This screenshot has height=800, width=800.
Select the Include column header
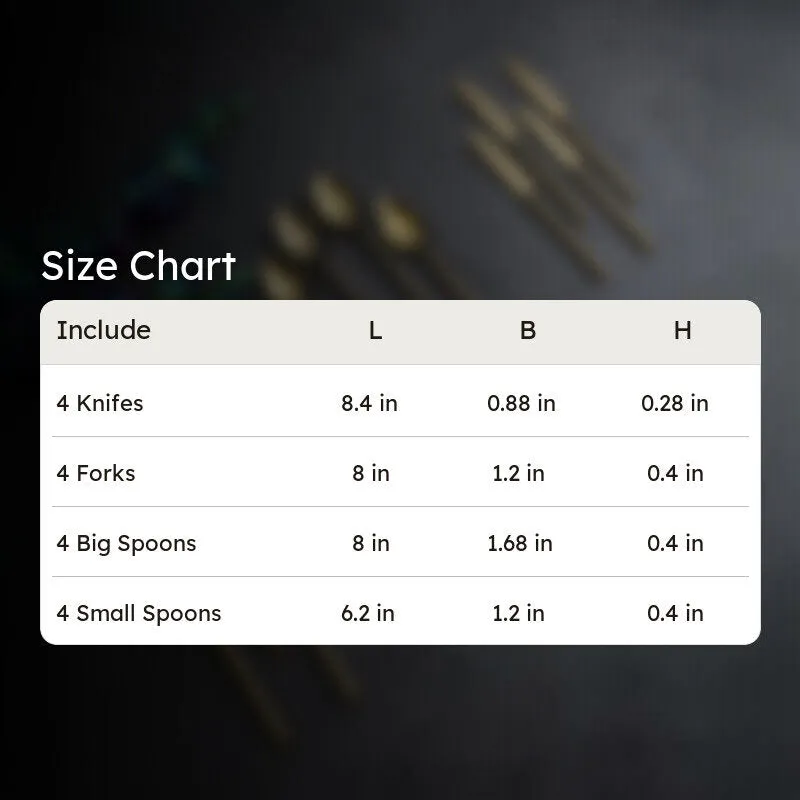click(104, 330)
